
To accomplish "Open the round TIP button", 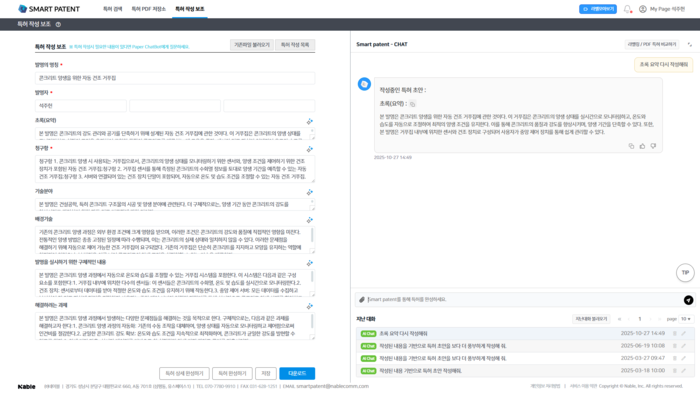I will point(685,273).
